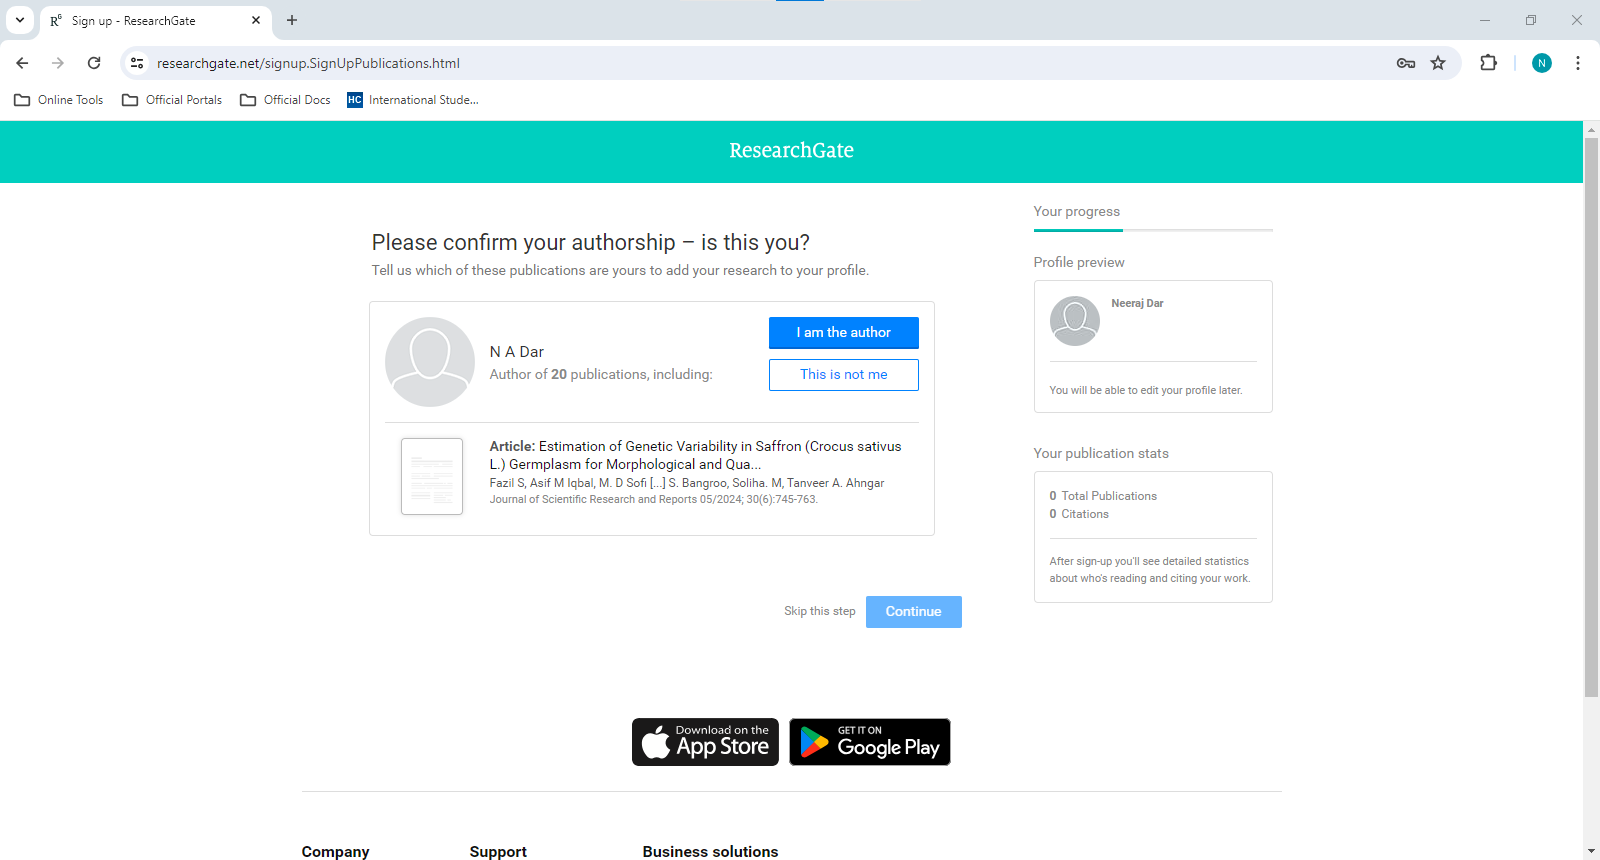Click the Journal of Scientific Research citation line
This screenshot has width=1600, height=860.
[x=653, y=500]
